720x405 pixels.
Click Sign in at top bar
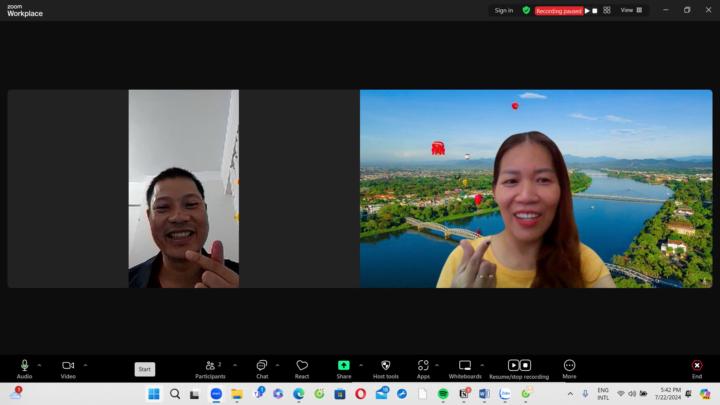coord(503,10)
